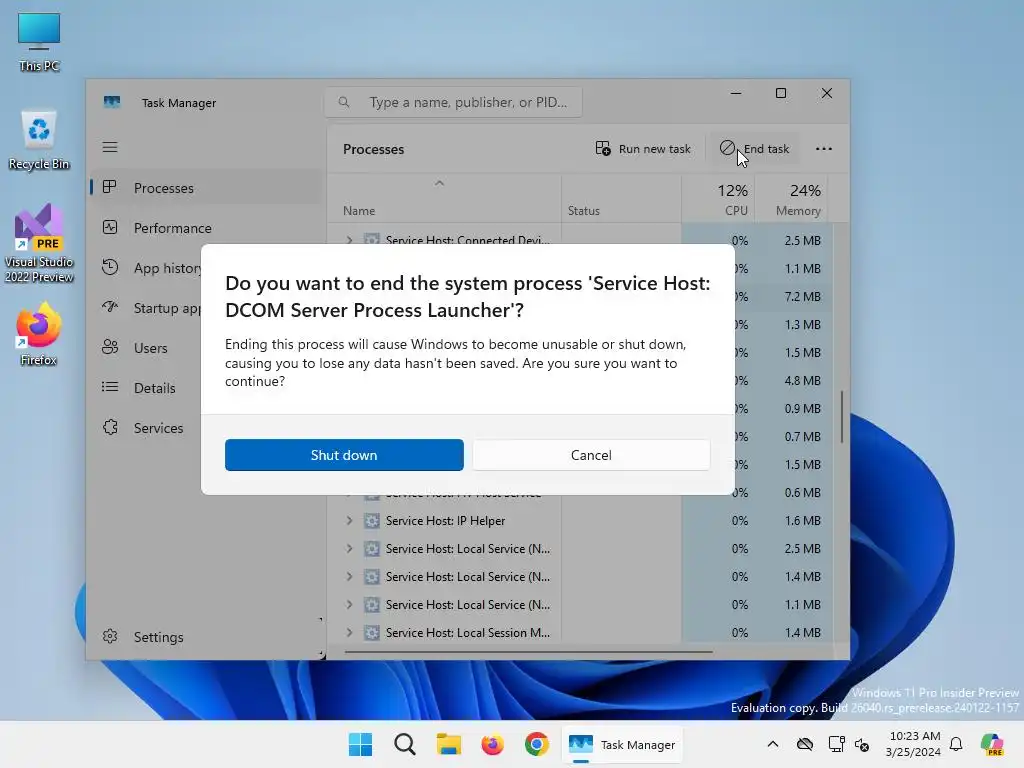Go to the Startup apps page

tap(167, 308)
